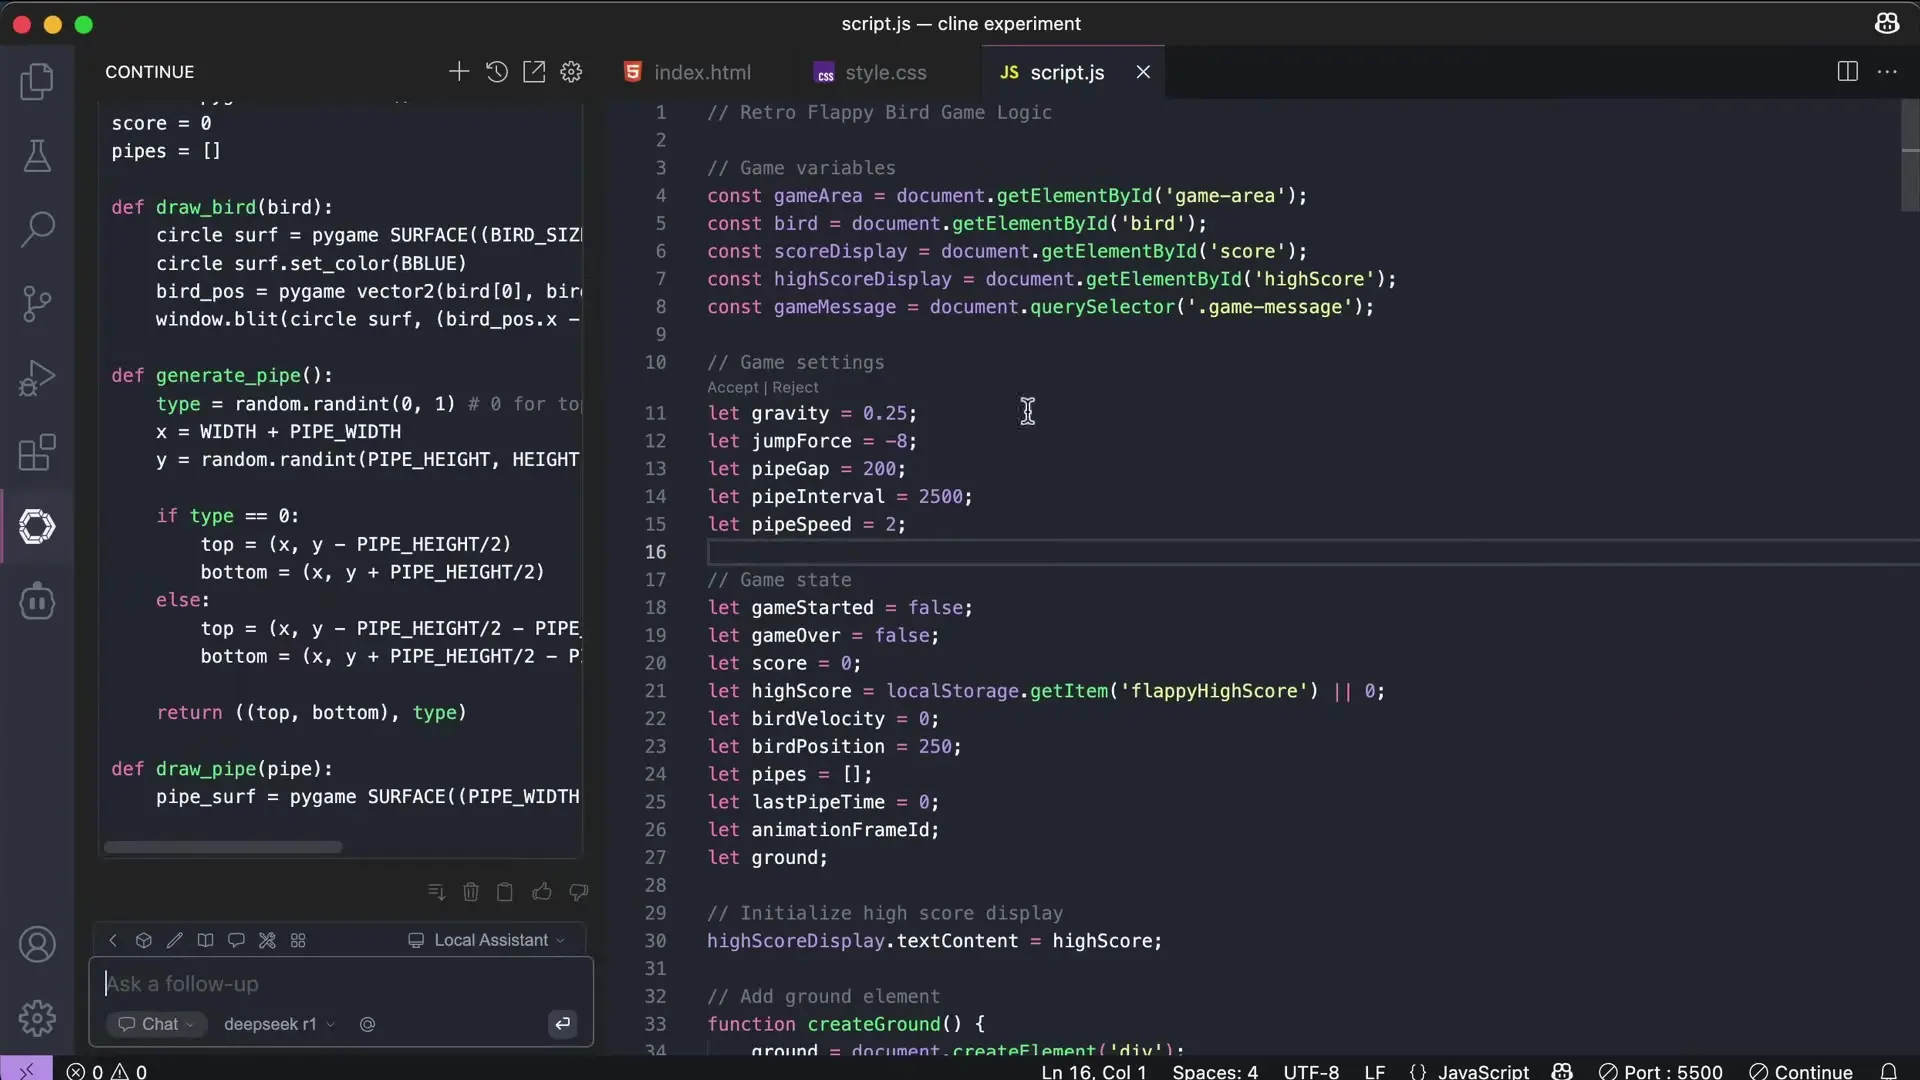Open the Testing flask view
1920x1080 pixels.
coord(37,155)
